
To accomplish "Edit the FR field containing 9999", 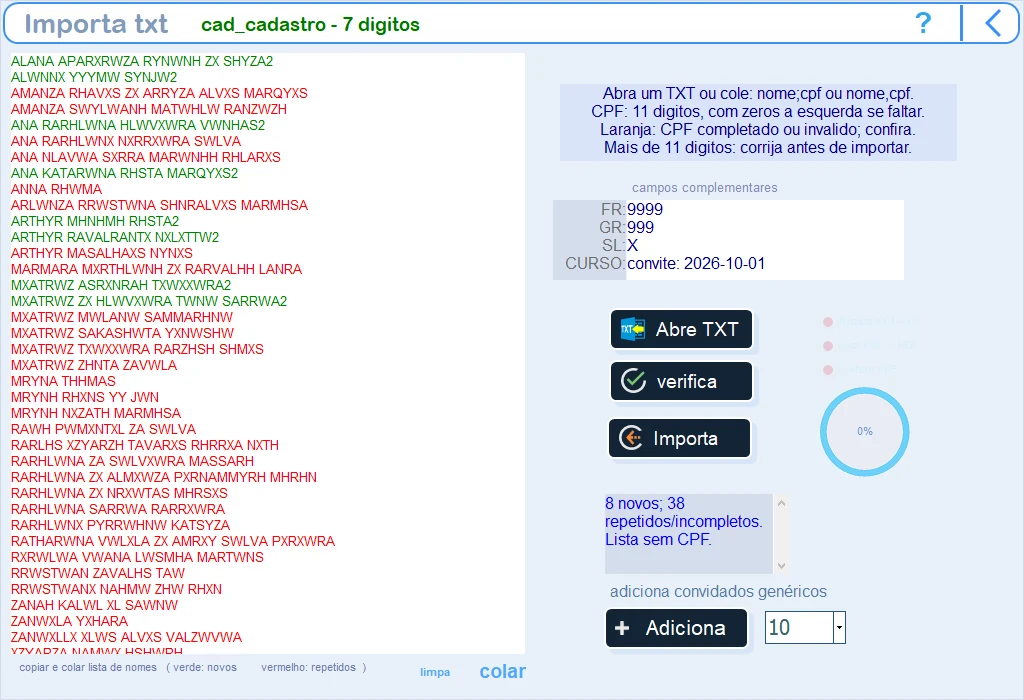I will pos(765,210).
